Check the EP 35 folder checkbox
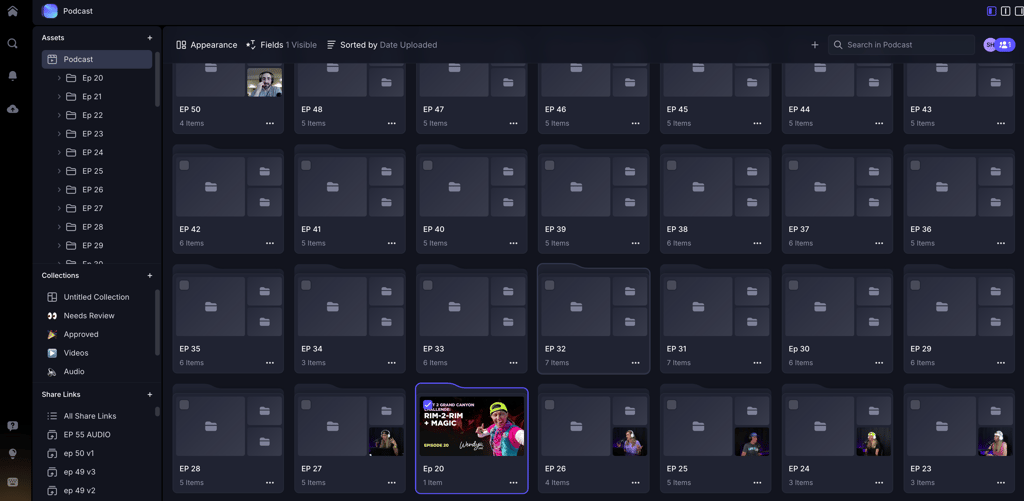Viewport: 1024px width, 501px height. click(x=184, y=285)
